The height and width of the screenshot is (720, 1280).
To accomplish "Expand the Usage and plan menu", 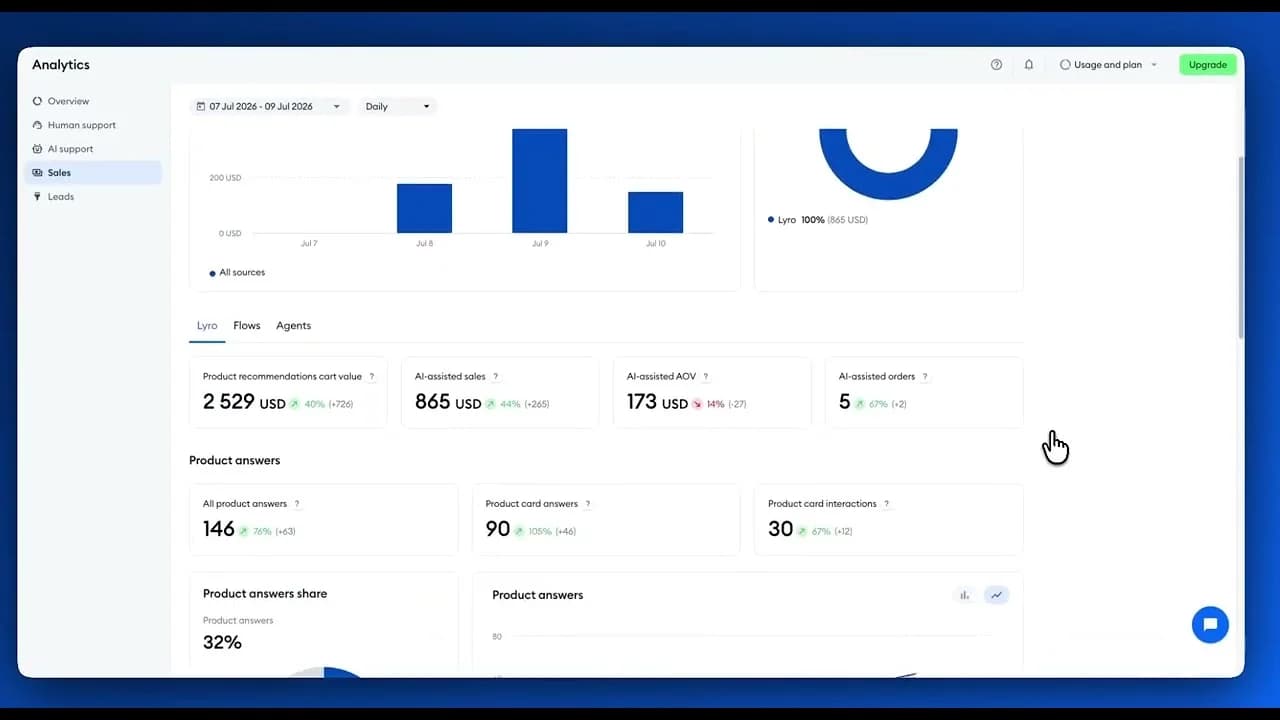I will click(x=1108, y=65).
